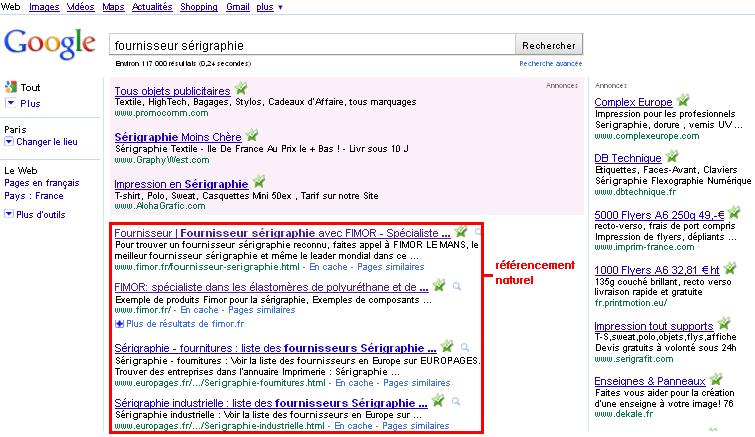Click www.GraphyWest.com URL text

(162, 160)
